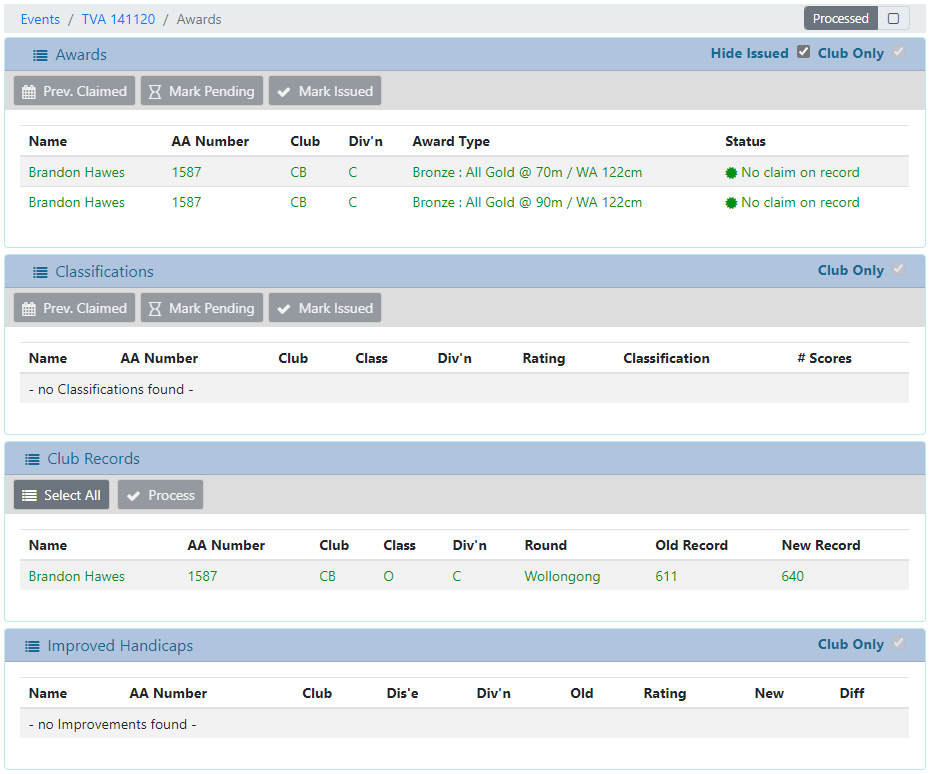Click the New Record column header
Viewport: 932px width, 774px height.
click(x=821, y=546)
